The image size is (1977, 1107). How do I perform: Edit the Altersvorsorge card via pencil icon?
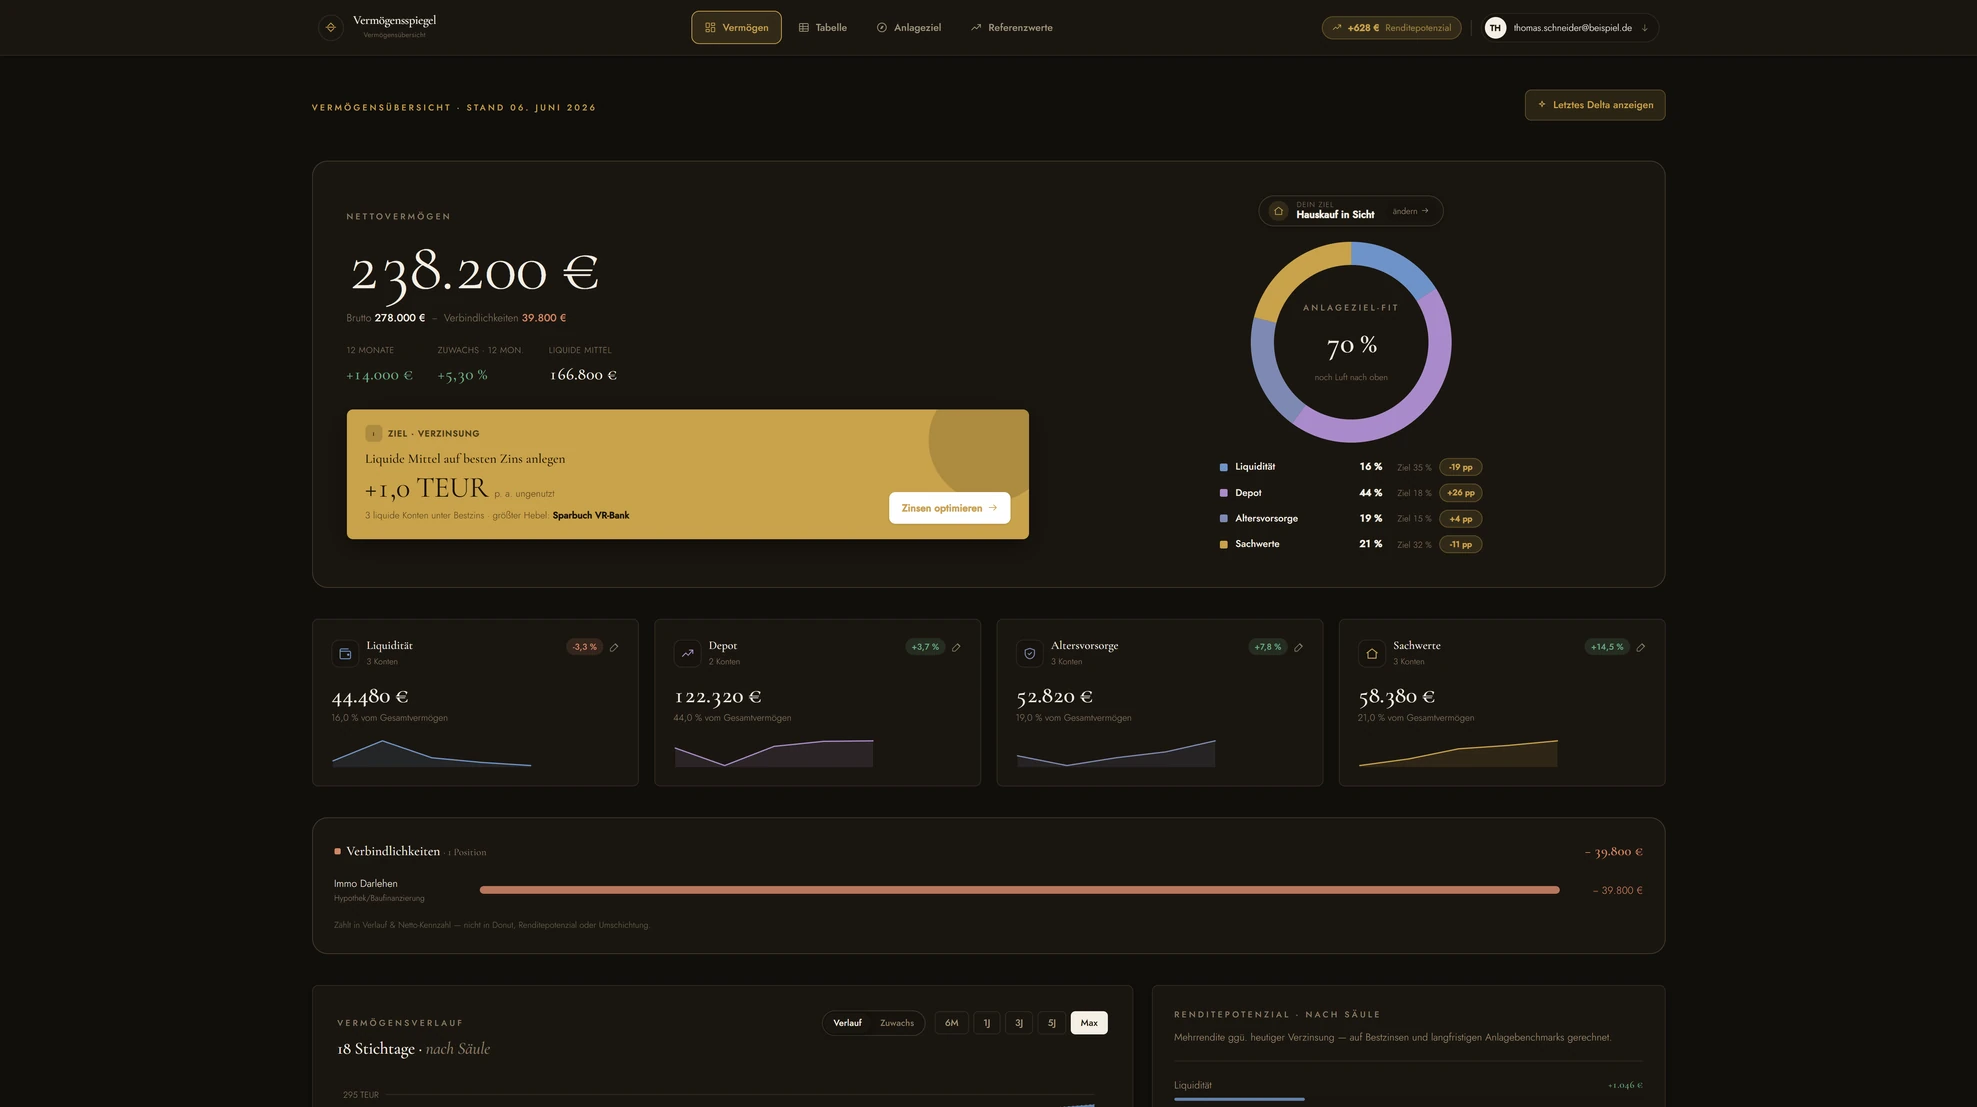pyautogui.click(x=1298, y=647)
